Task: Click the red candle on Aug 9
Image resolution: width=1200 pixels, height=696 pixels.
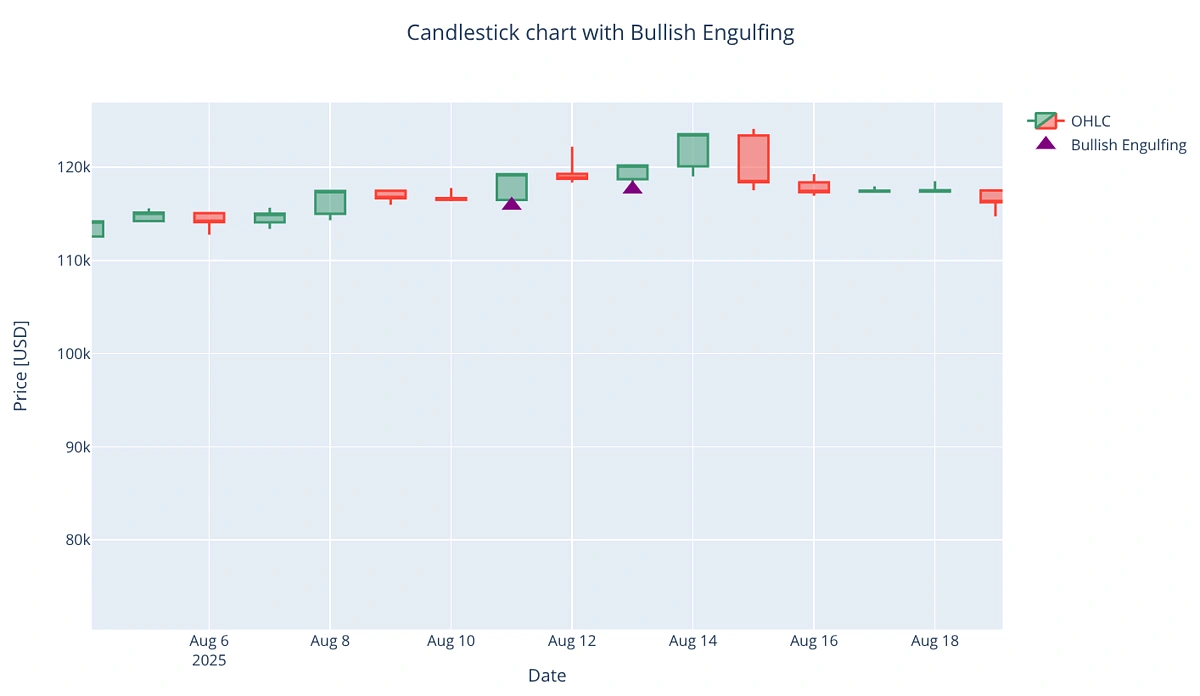Action: tap(390, 194)
